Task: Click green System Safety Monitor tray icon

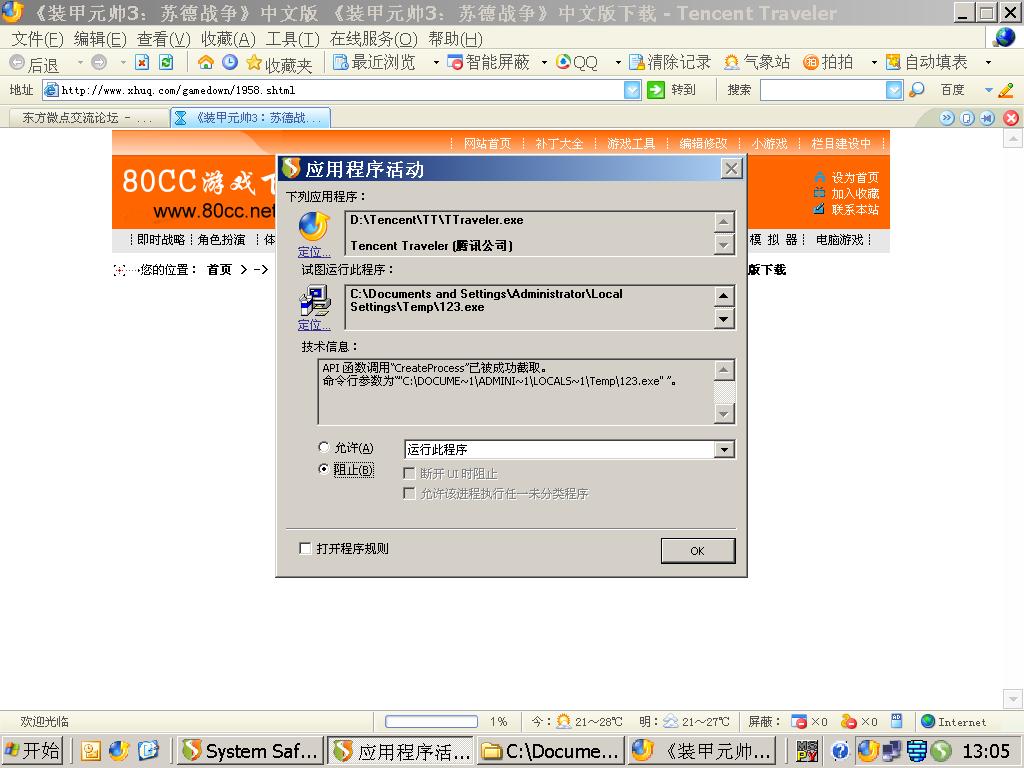Action: (941, 751)
